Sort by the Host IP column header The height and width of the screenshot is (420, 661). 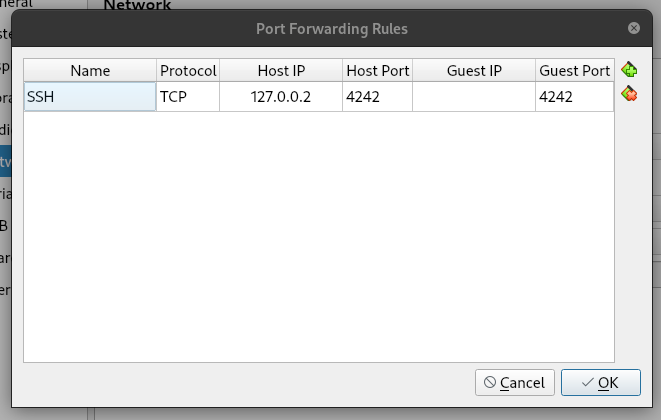point(281,70)
